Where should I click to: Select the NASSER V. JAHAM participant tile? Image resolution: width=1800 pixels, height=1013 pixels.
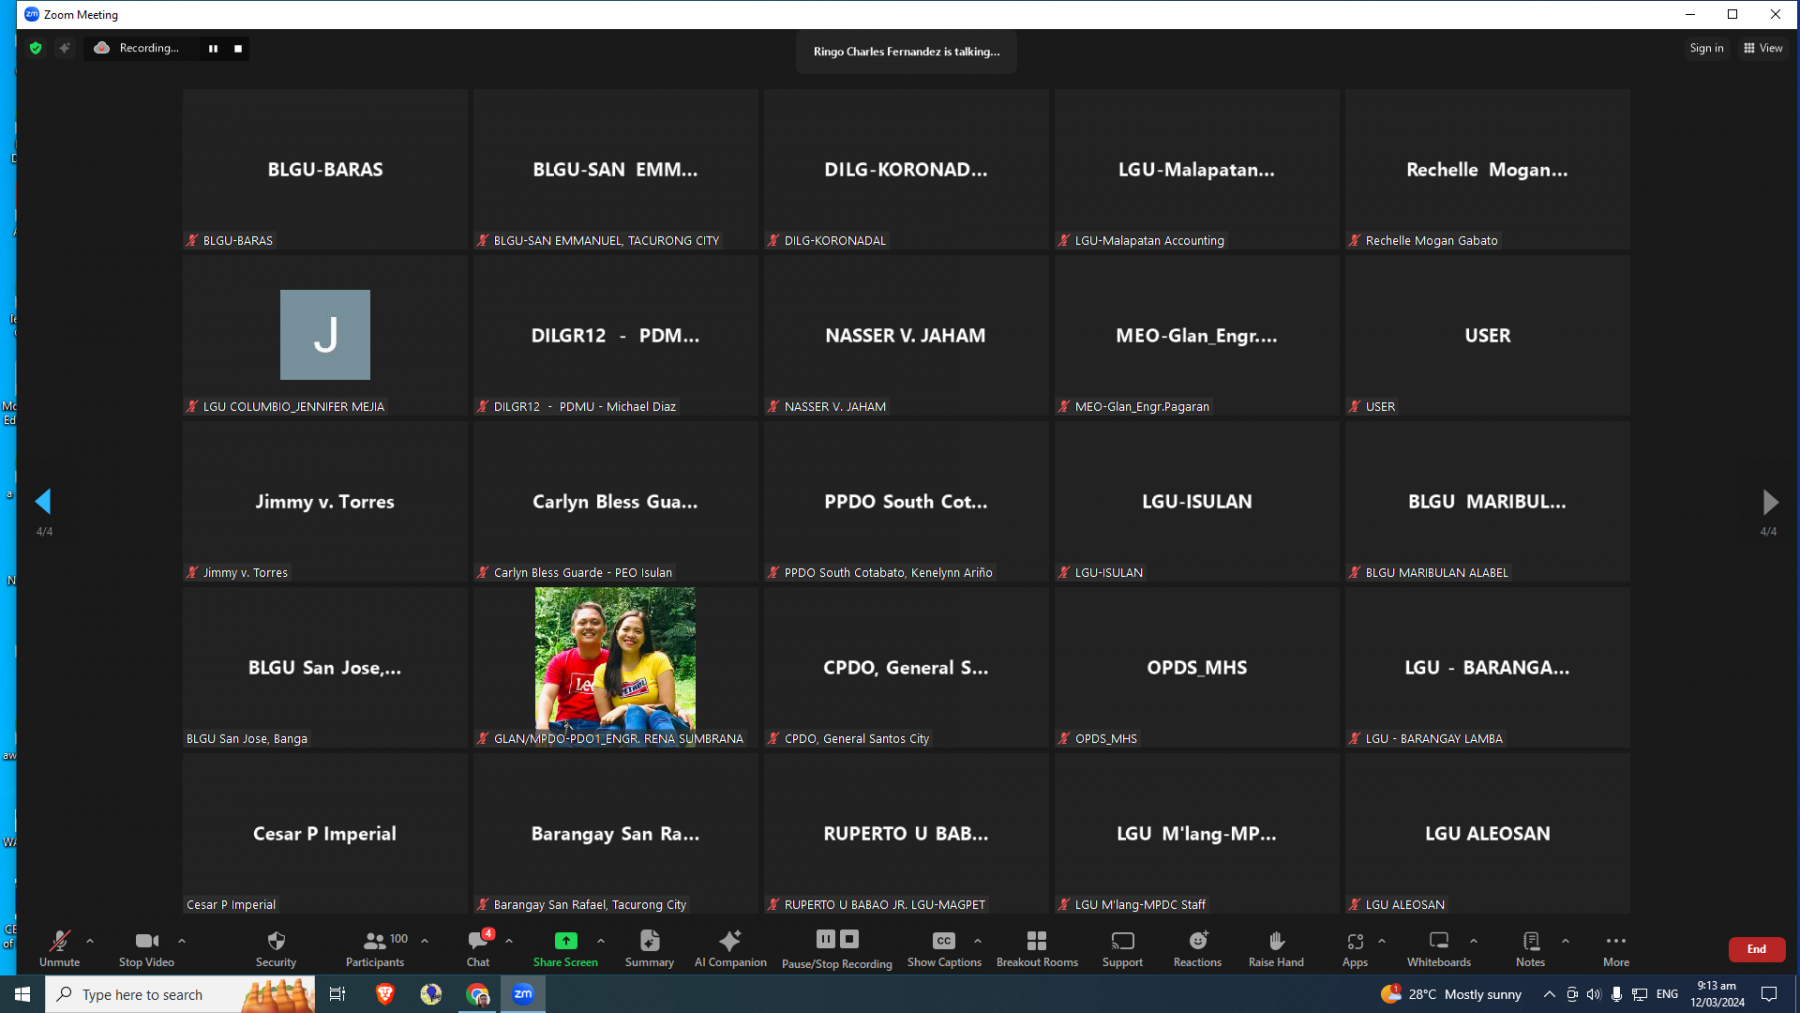906,335
